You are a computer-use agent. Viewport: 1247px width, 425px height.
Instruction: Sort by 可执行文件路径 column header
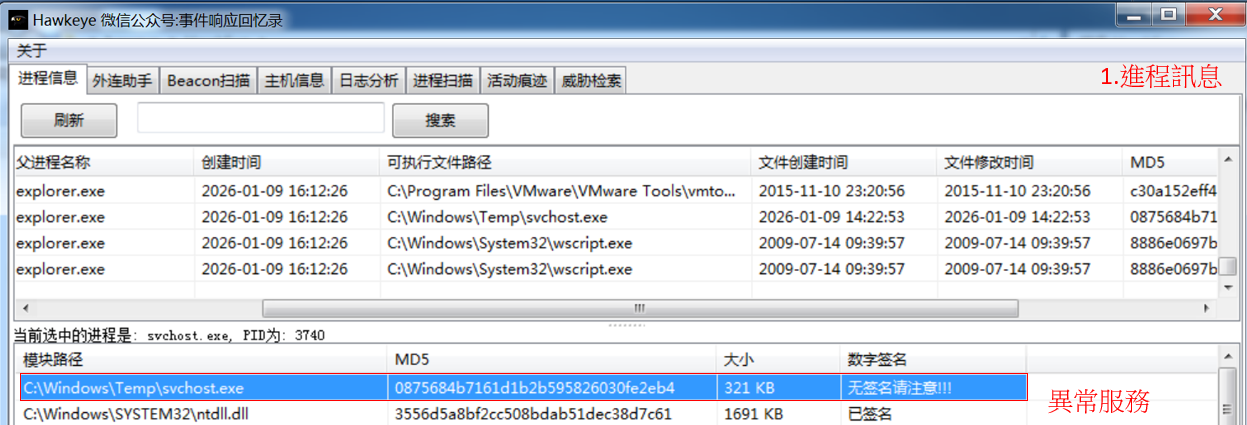point(565,162)
